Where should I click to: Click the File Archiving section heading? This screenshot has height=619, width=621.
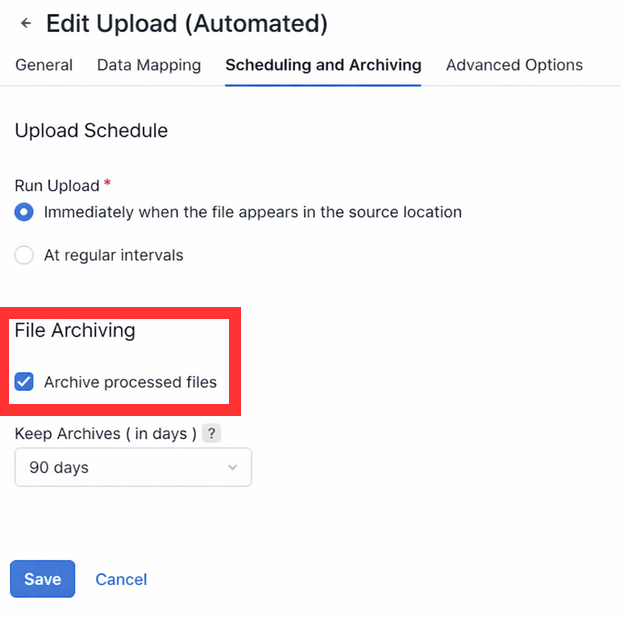pos(75,330)
